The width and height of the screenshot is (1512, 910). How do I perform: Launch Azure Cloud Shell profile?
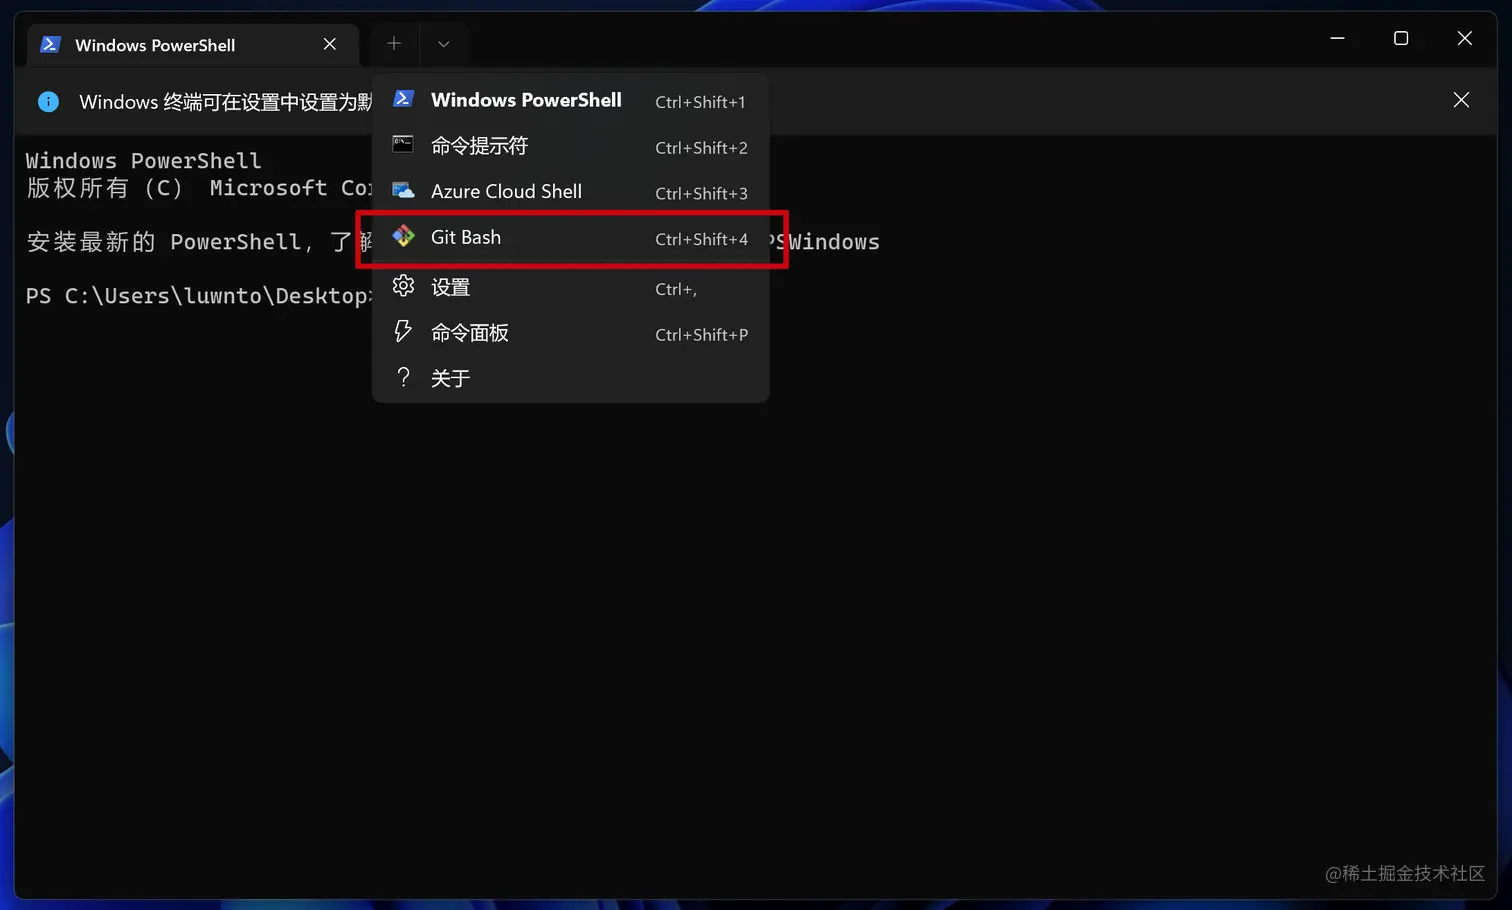[x=570, y=192]
